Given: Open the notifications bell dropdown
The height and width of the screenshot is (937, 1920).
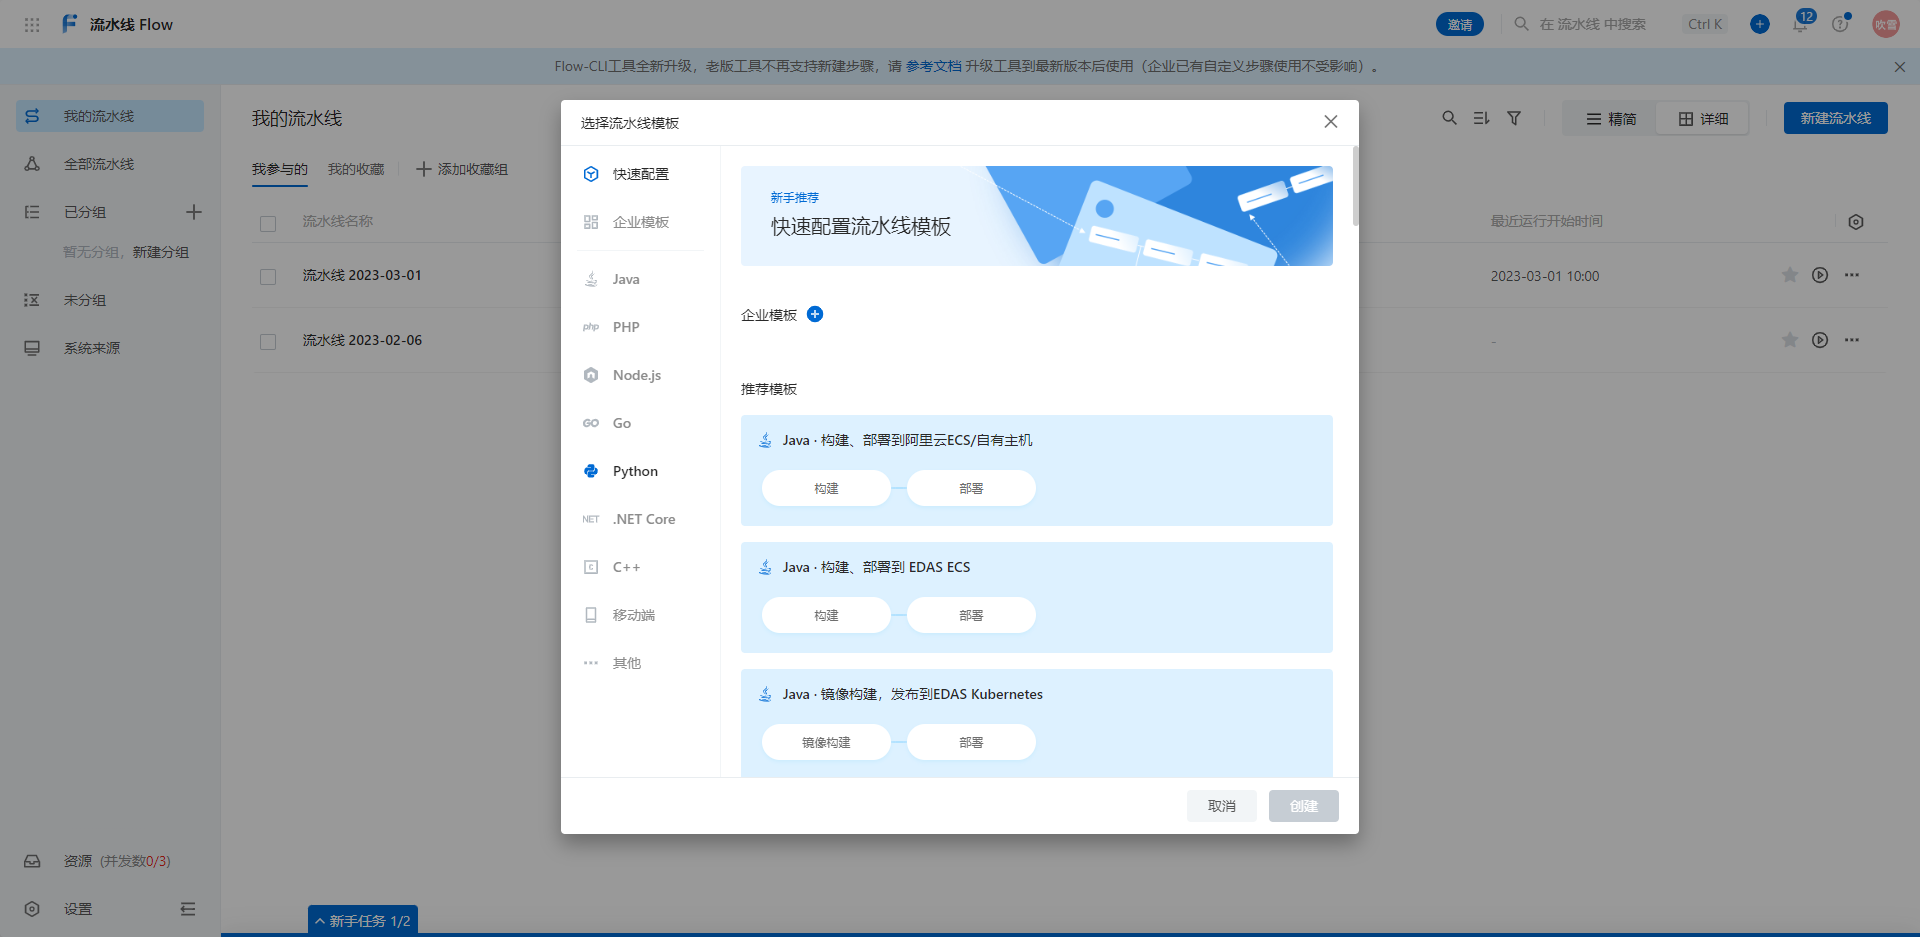Looking at the screenshot, I should point(1801,24).
